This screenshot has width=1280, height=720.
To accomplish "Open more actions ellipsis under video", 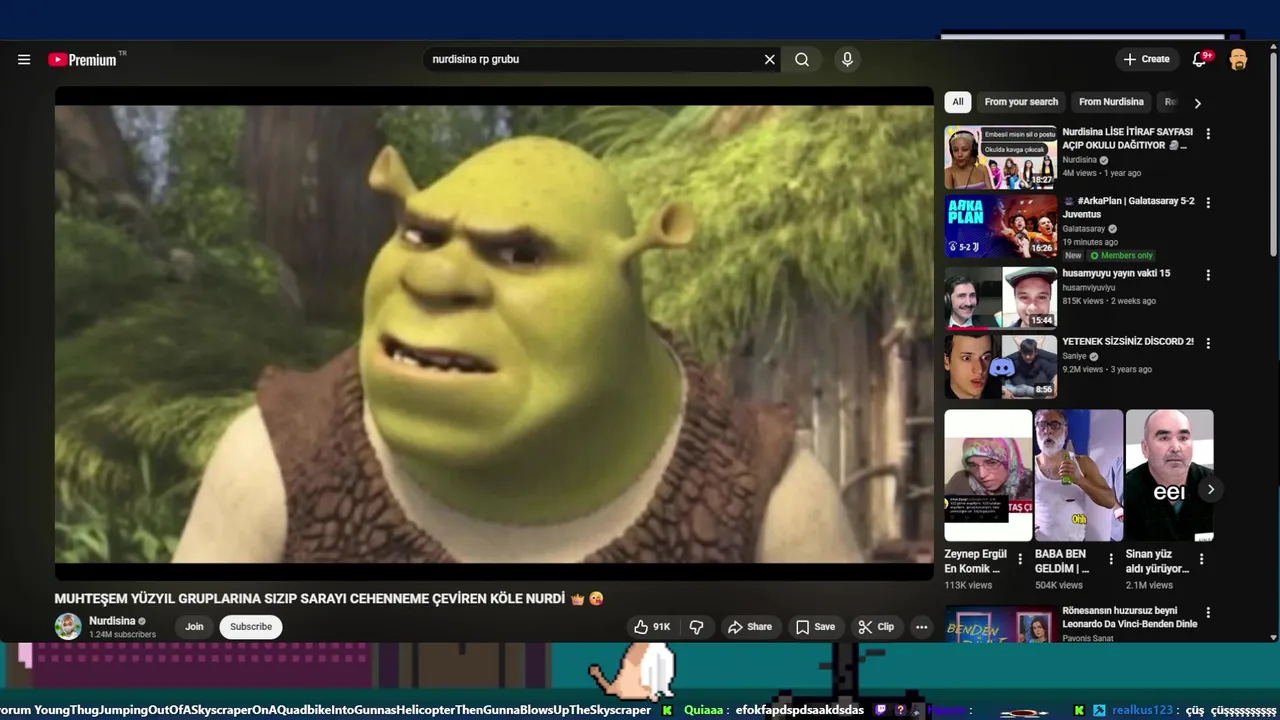I will [922, 627].
